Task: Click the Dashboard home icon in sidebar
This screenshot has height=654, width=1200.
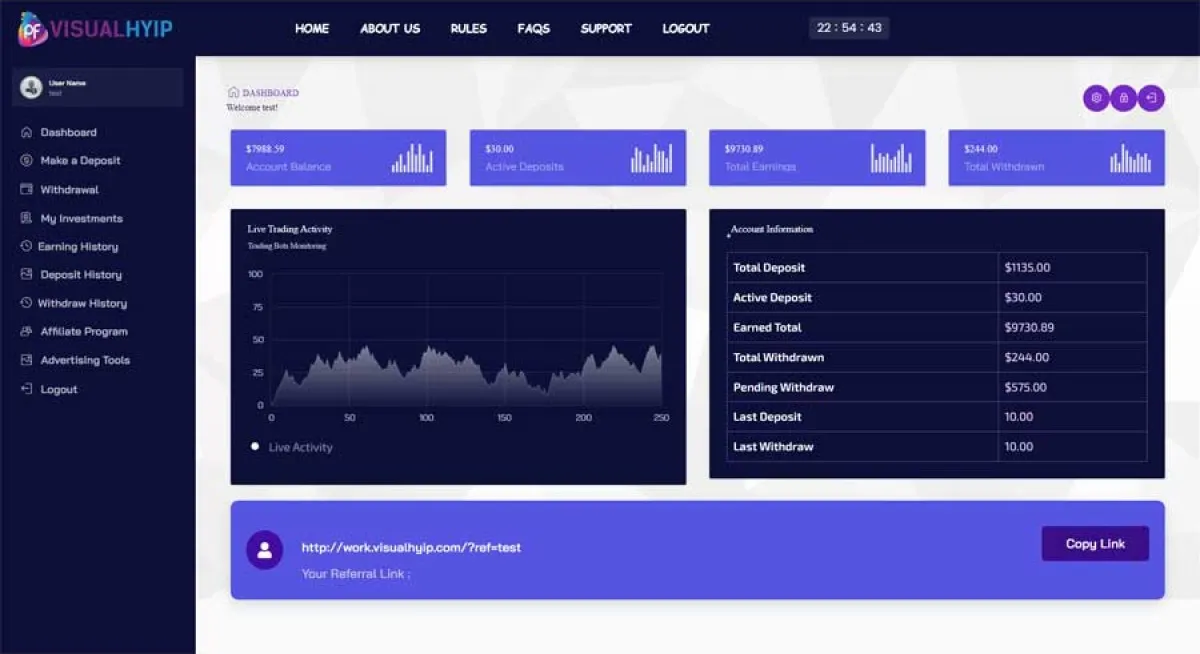Action: pyautogui.click(x=27, y=132)
